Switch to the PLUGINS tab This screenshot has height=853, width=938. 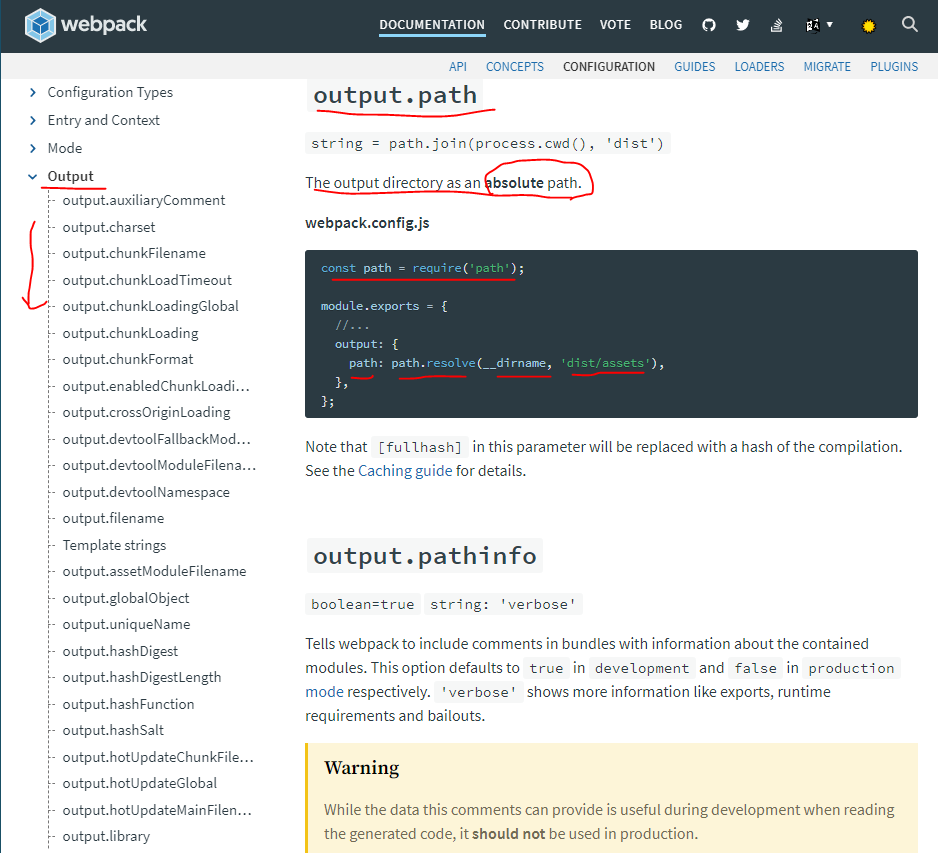pyautogui.click(x=894, y=66)
